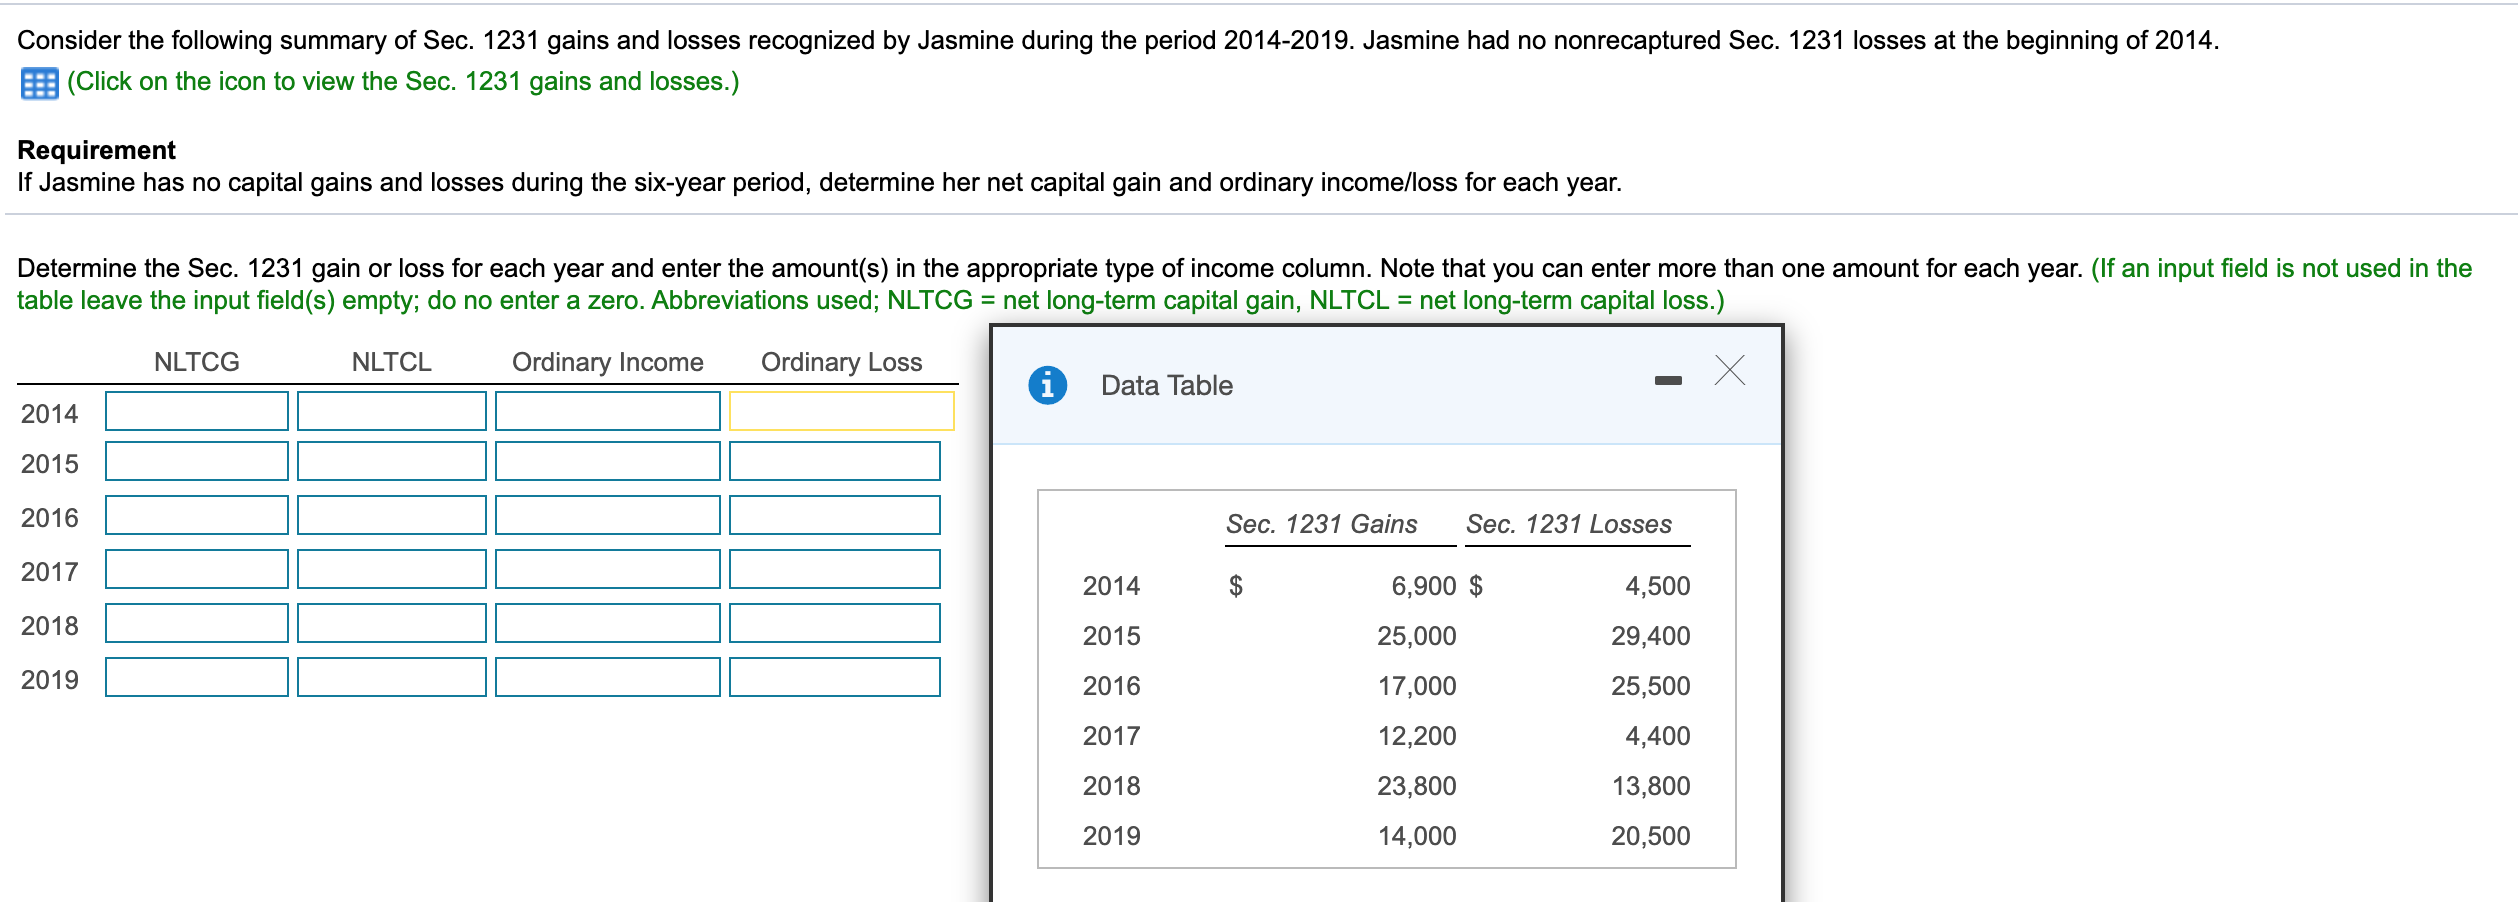
Task: Click the 2018 NLTCL input field
Action: pos(391,623)
